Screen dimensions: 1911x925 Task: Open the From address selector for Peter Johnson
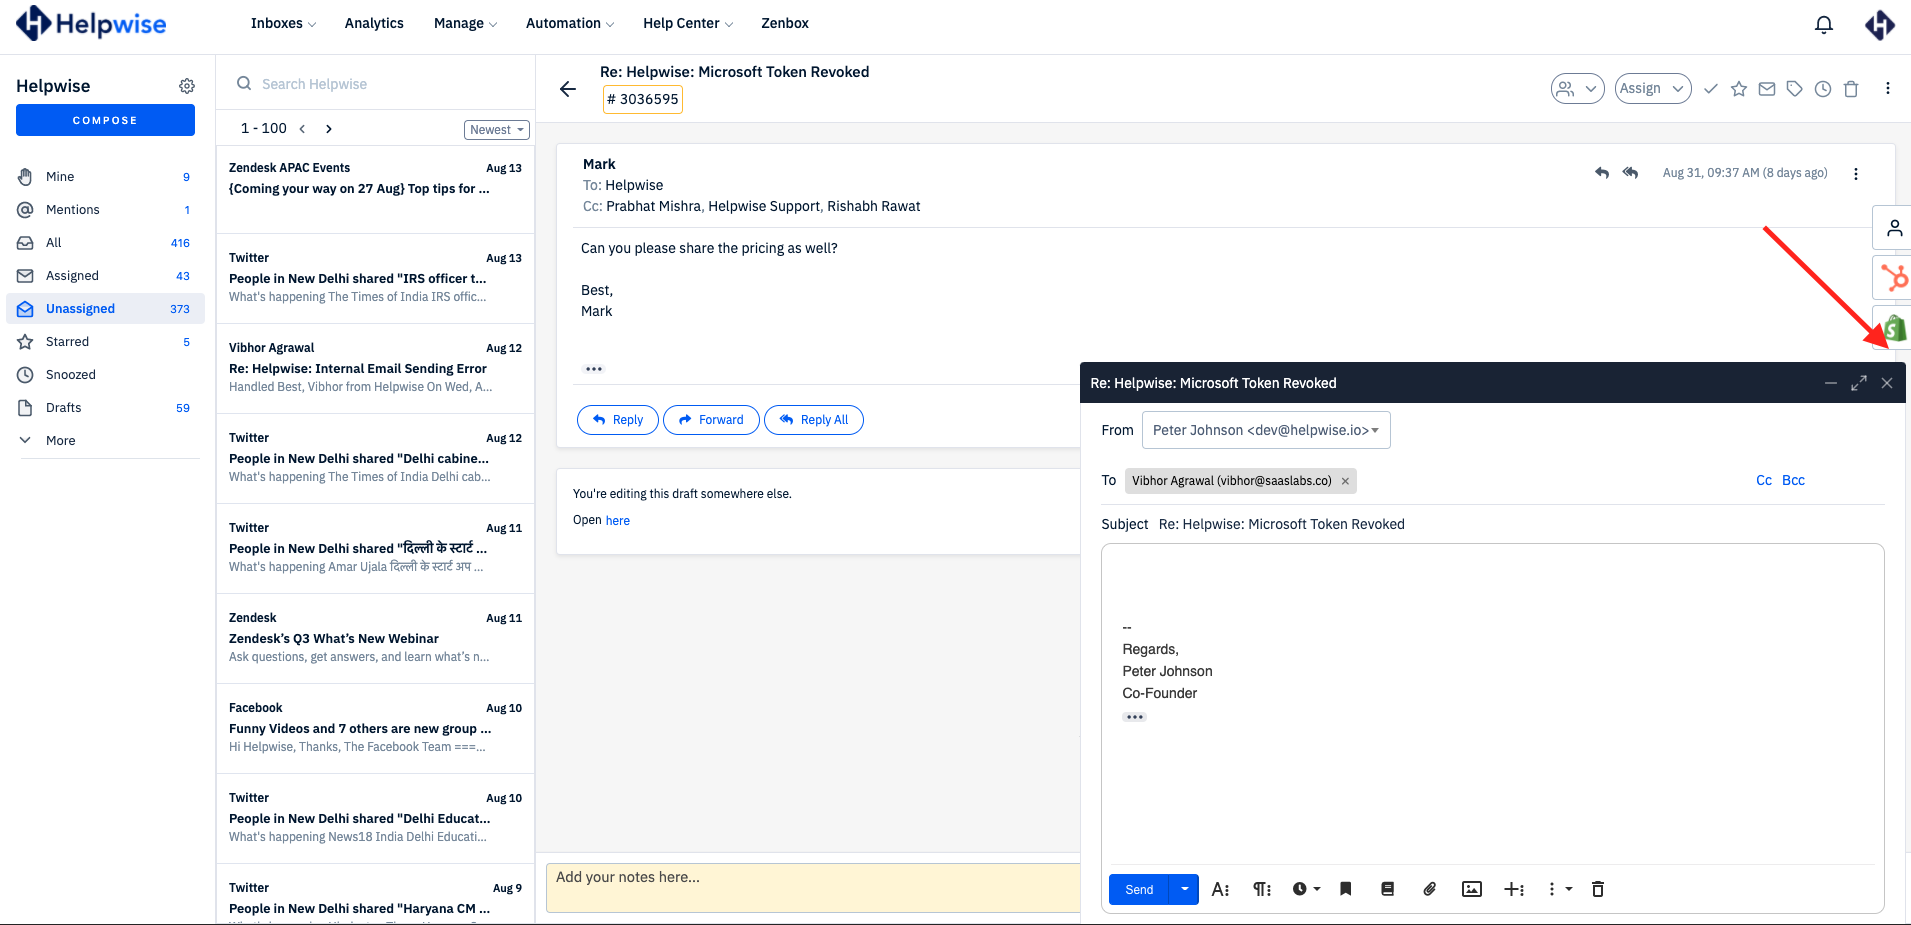point(1265,429)
